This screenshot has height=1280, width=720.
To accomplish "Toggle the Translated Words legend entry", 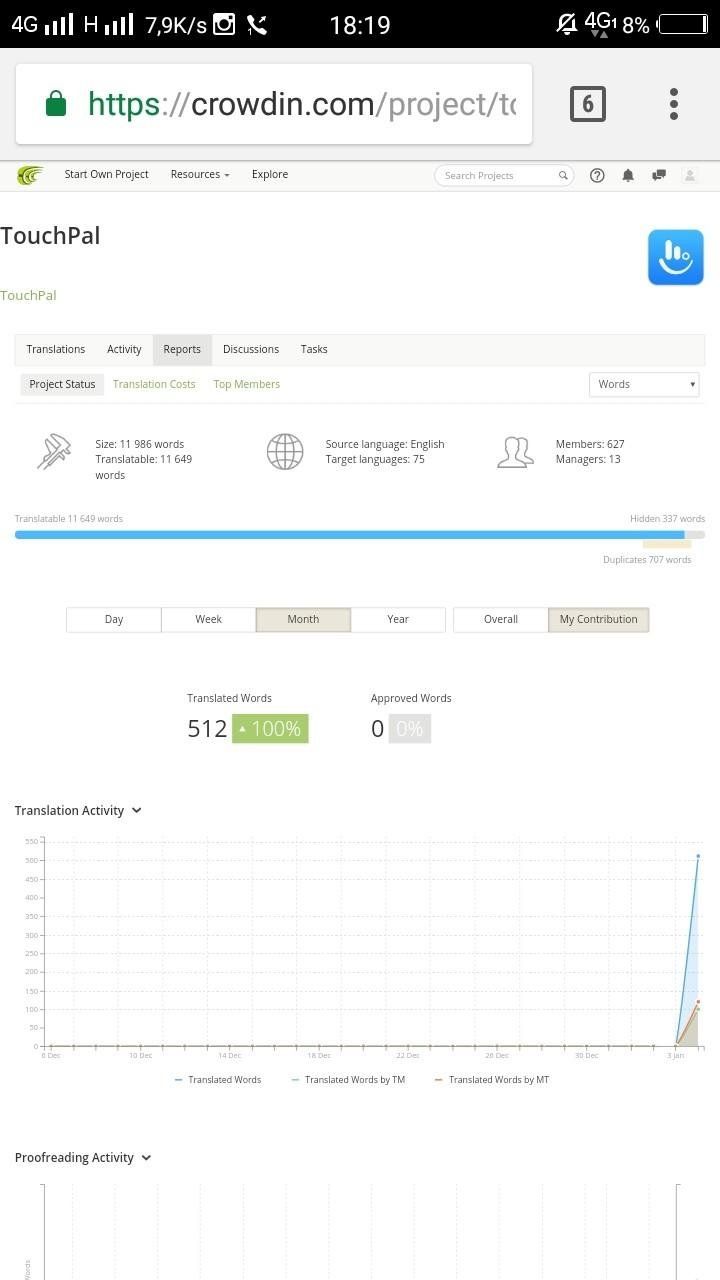I will tap(218, 1079).
